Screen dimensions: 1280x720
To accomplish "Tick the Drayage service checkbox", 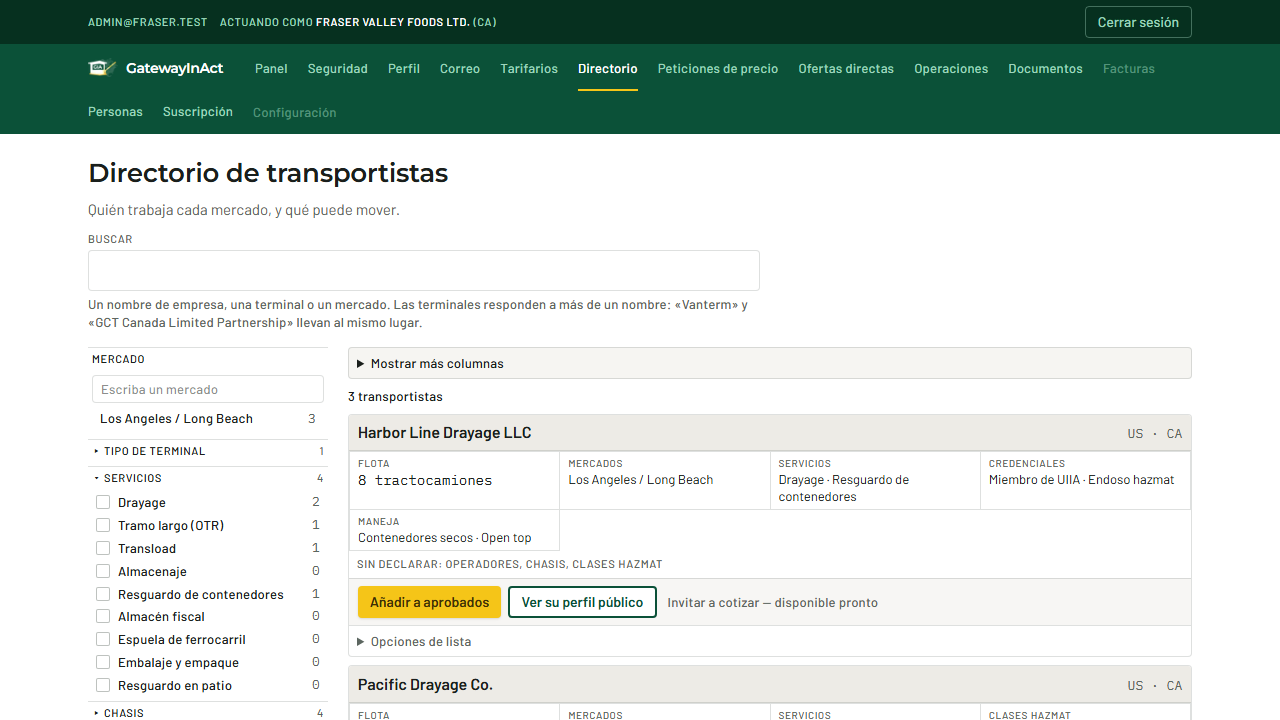I will 103,502.
